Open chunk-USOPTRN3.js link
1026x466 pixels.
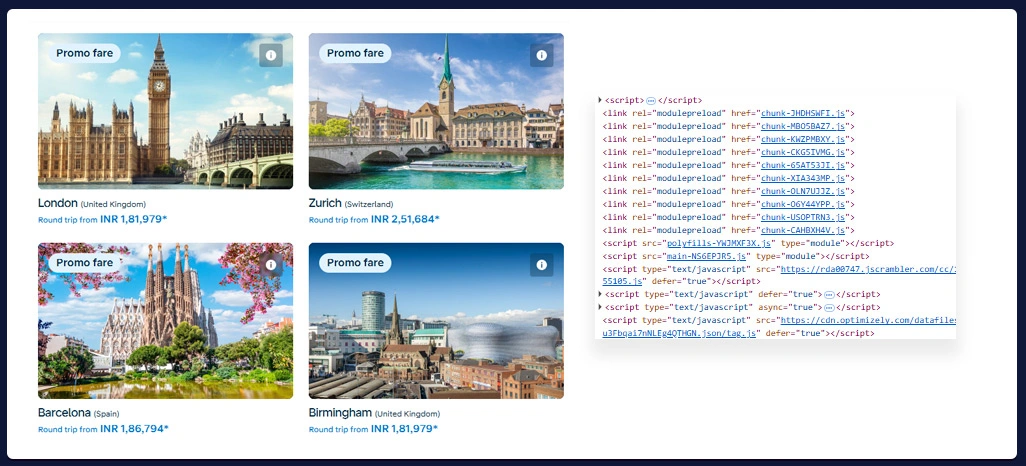[x=803, y=217]
